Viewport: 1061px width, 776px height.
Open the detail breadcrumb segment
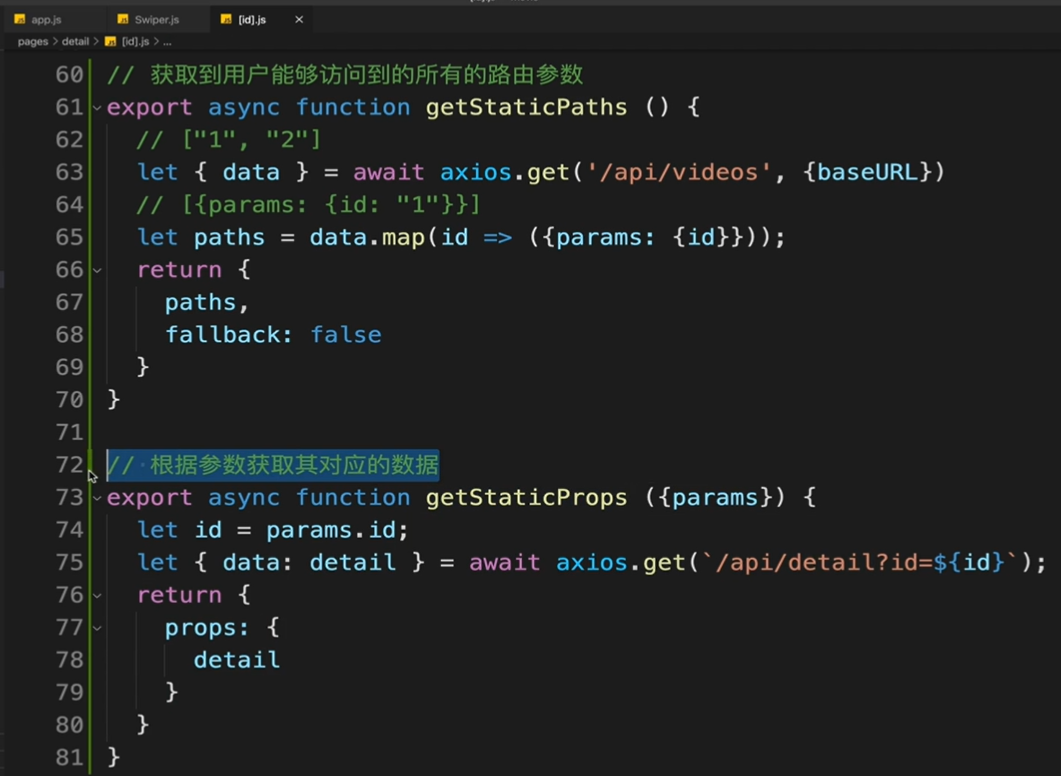[75, 41]
